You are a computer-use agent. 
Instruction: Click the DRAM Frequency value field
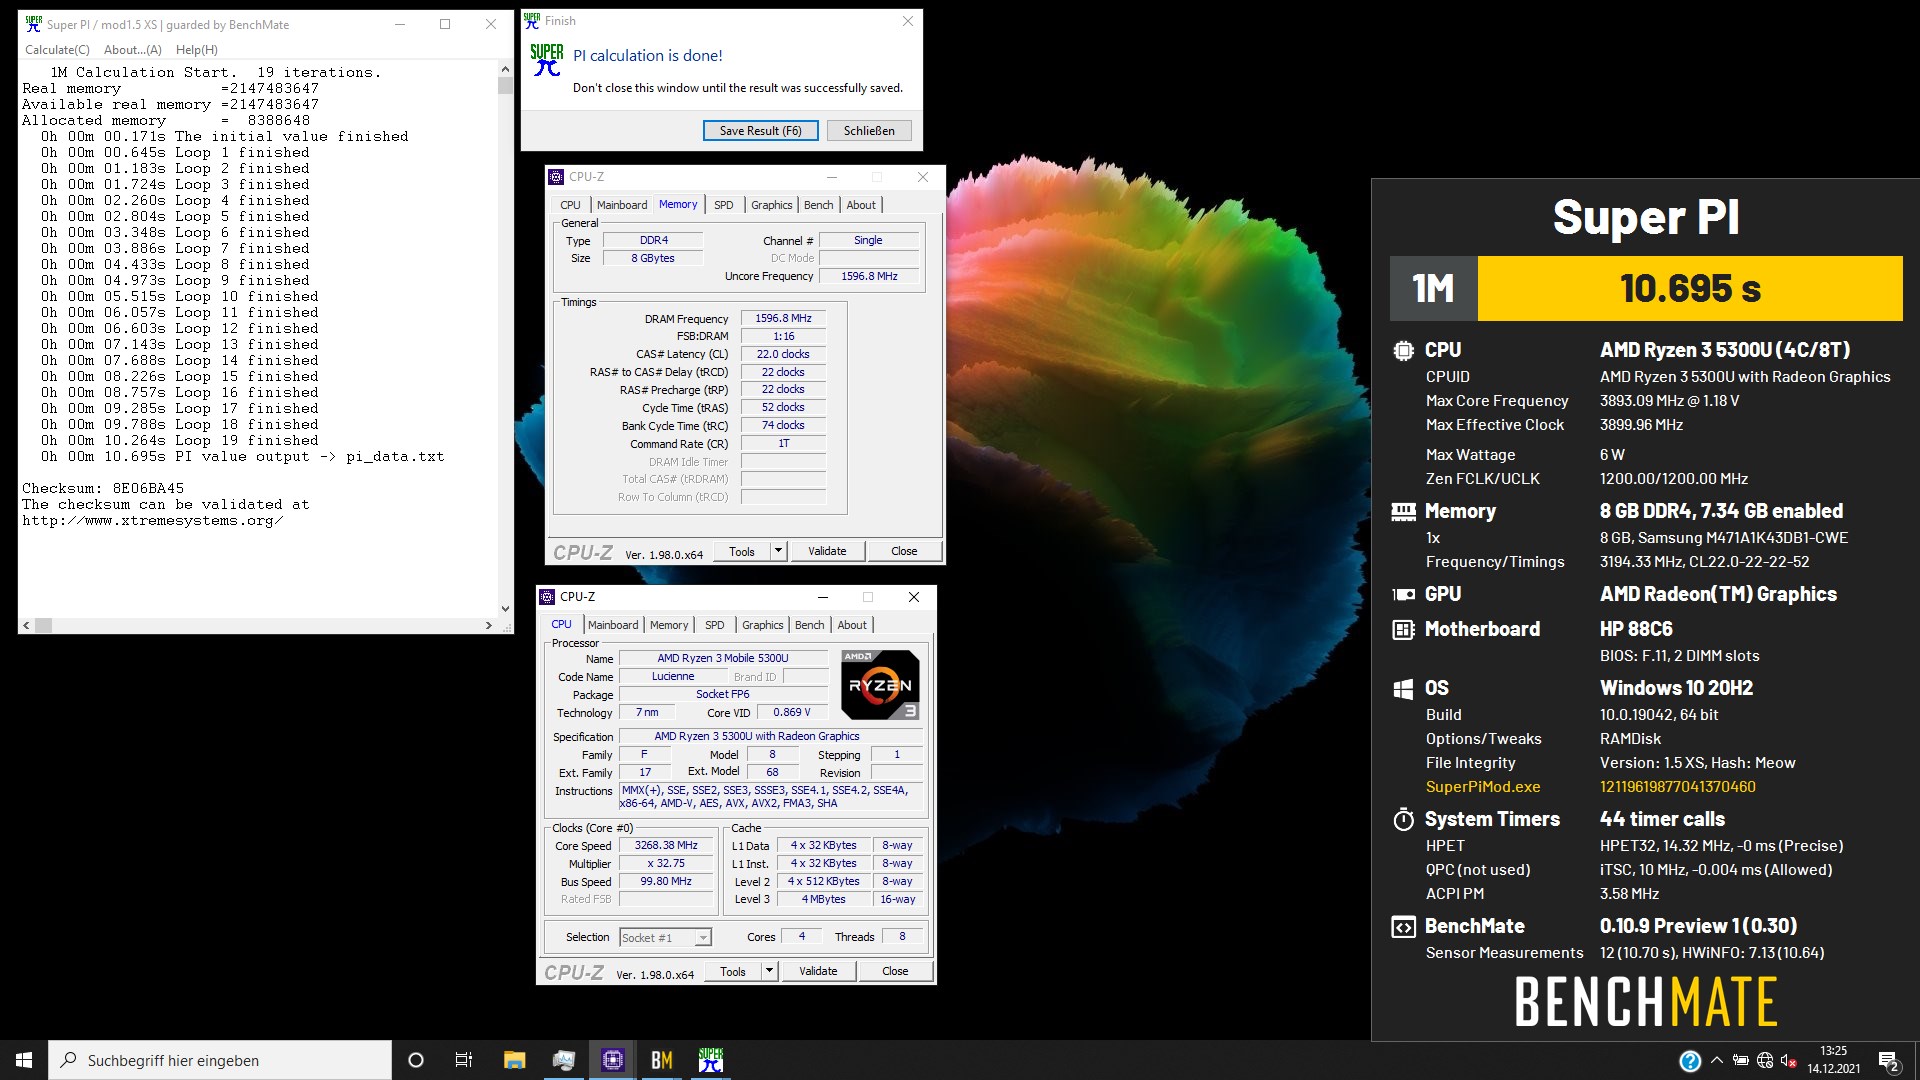(783, 319)
